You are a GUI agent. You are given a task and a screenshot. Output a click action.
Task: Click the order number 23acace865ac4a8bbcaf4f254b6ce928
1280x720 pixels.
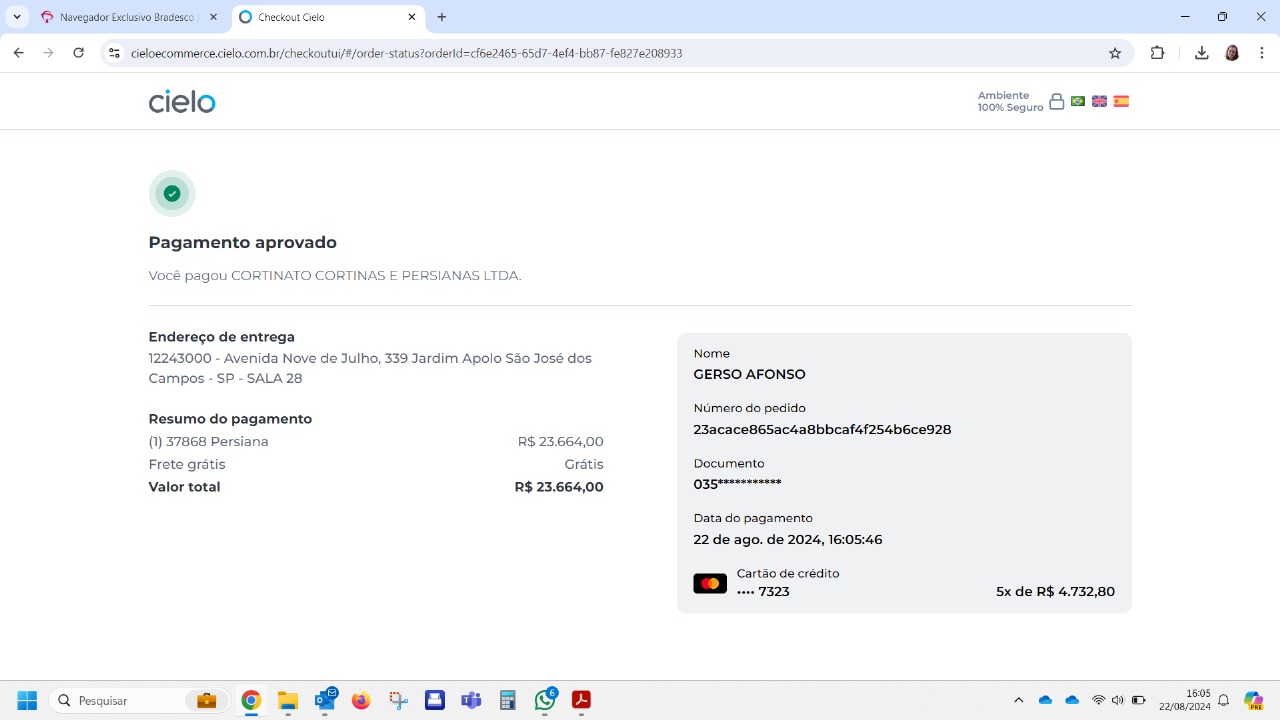[x=822, y=430]
